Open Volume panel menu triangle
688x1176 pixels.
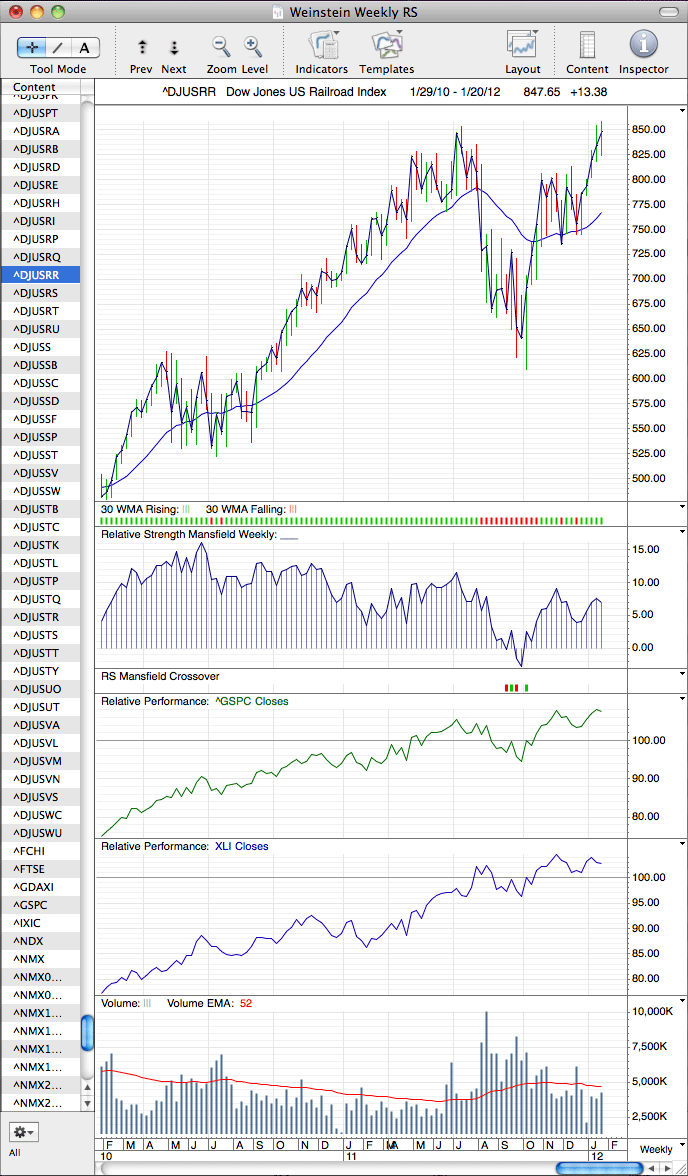(682, 1000)
